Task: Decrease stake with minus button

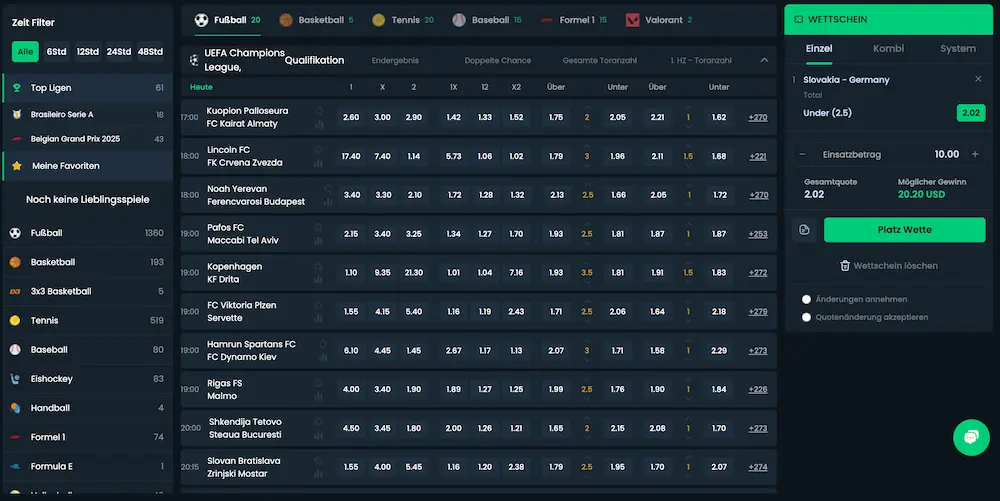Action: (802, 154)
